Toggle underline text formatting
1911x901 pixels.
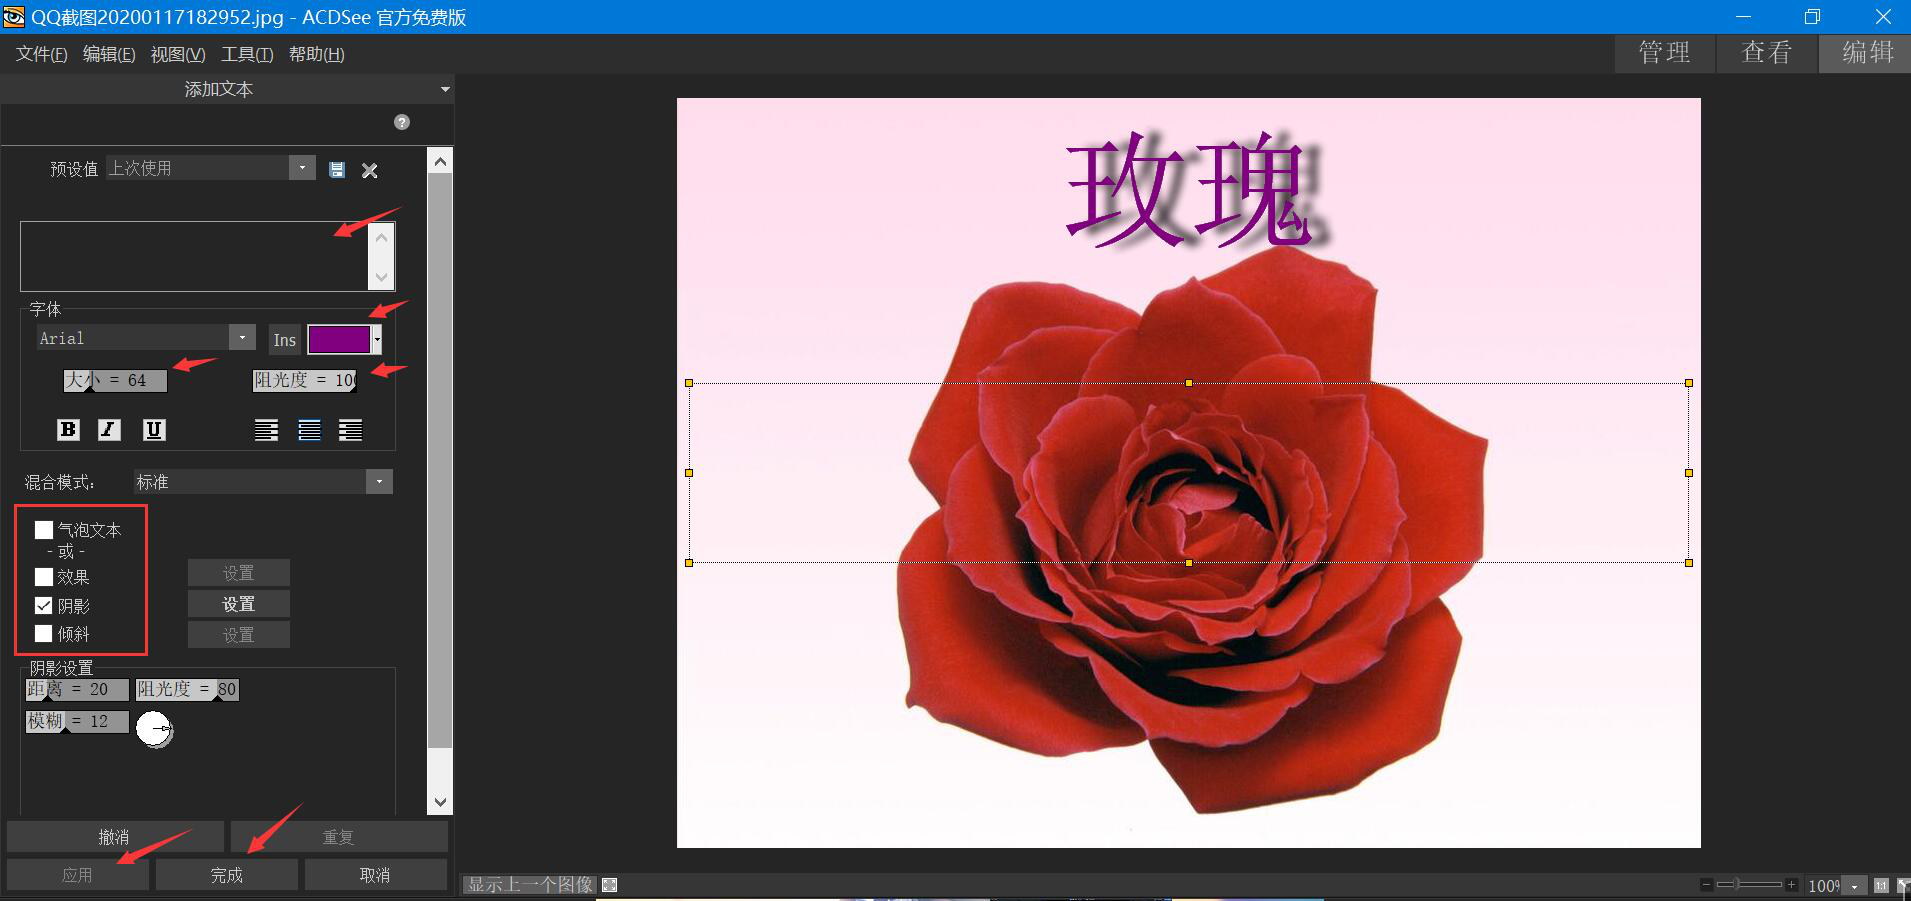point(154,430)
